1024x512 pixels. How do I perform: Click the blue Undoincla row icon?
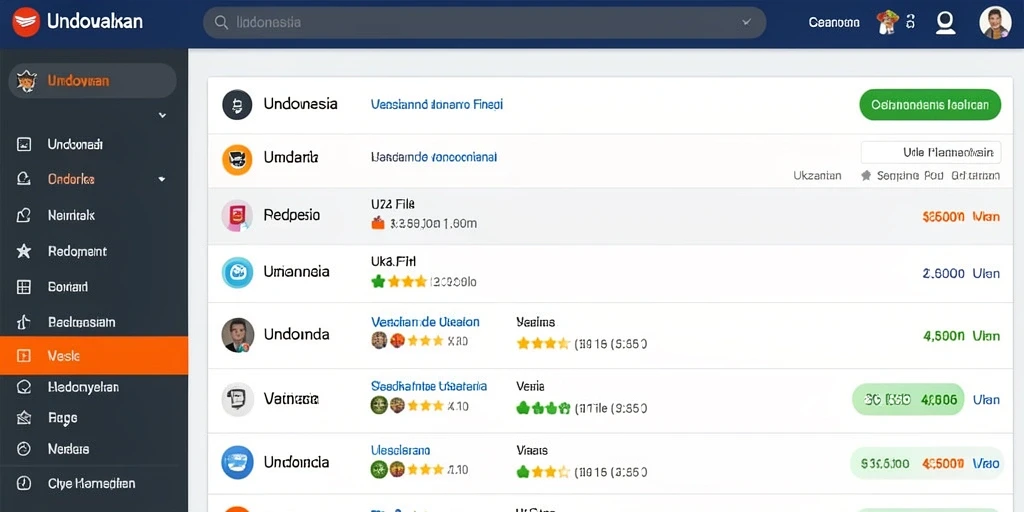(x=237, y=462)
